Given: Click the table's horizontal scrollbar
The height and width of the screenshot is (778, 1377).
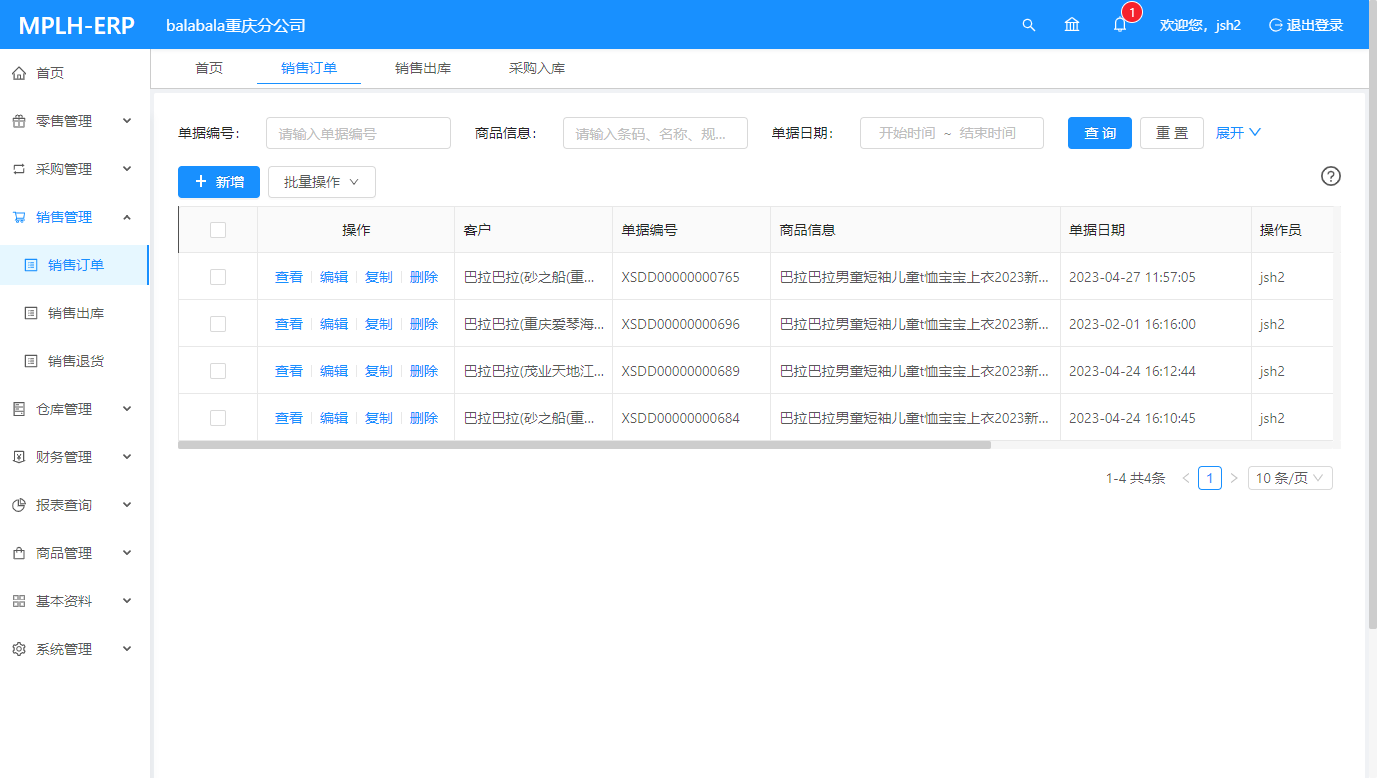Looking at the screenshot, I should point(584,445).
